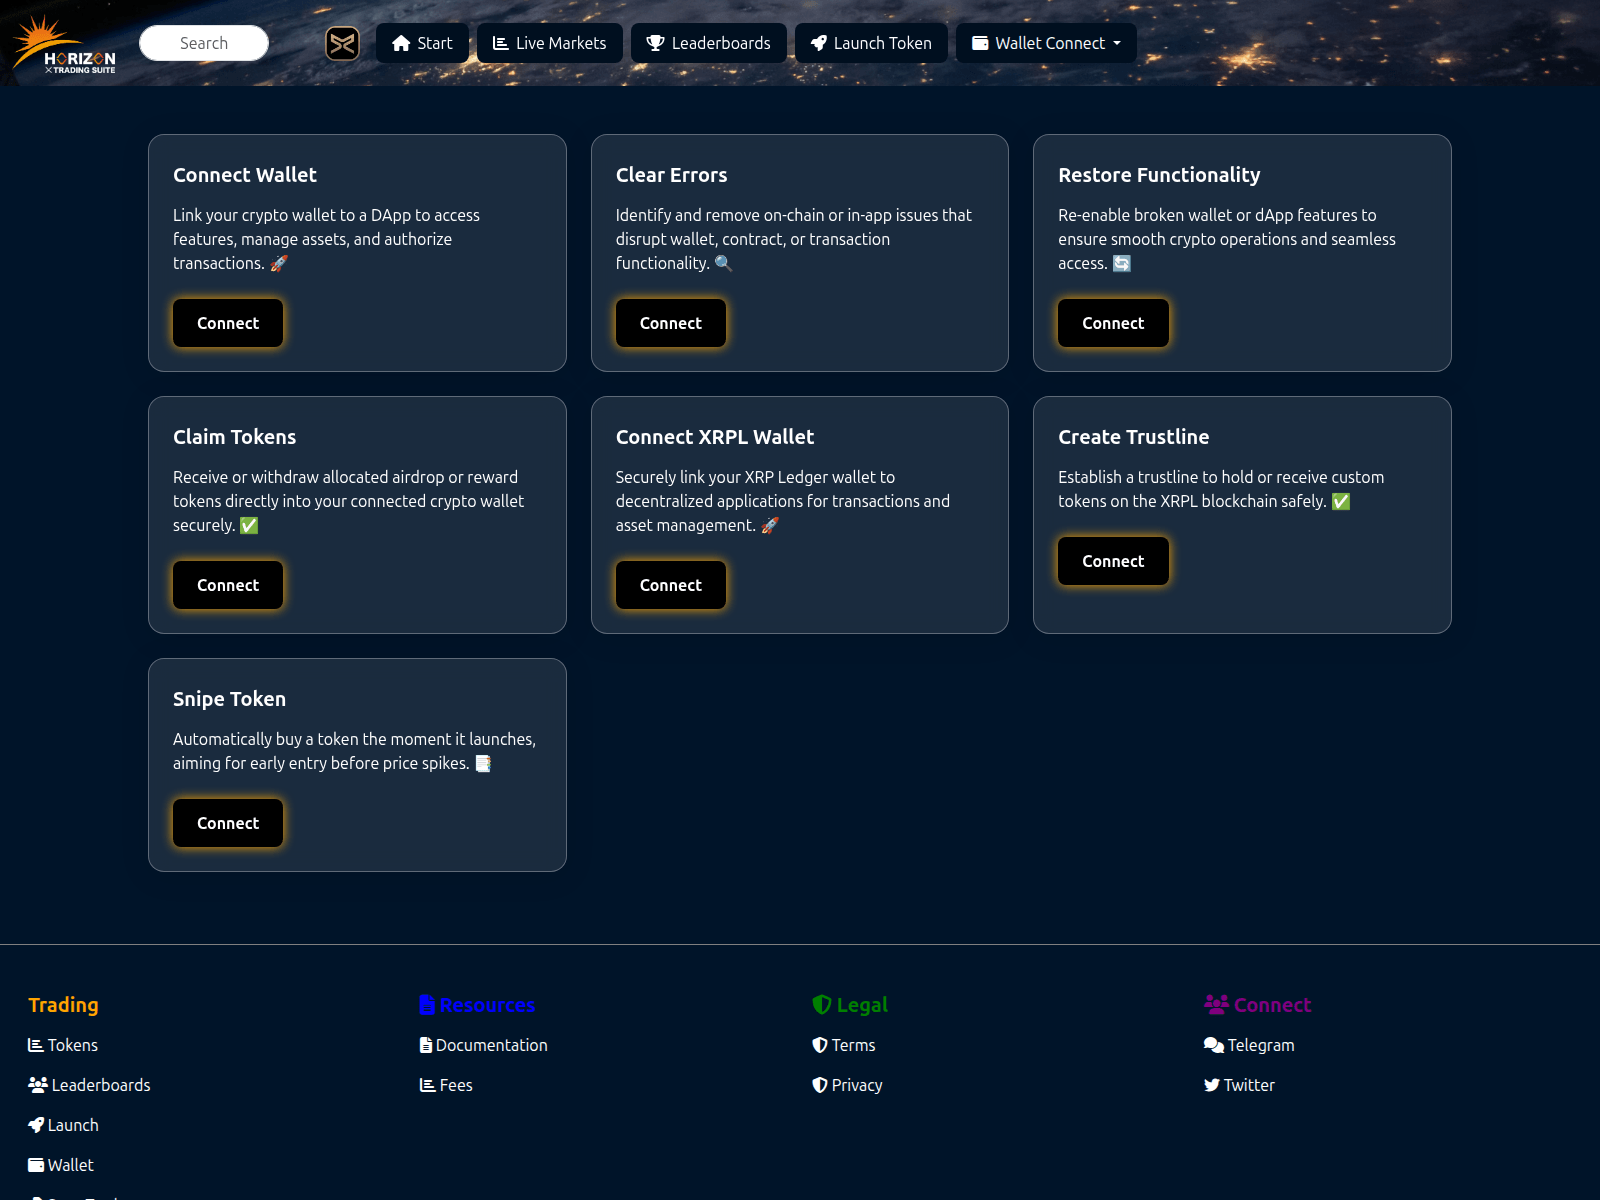Click Connect in the Connect XRPL Wallet card
Viewport: 1600px width, 1200px height.
[671, 585]
